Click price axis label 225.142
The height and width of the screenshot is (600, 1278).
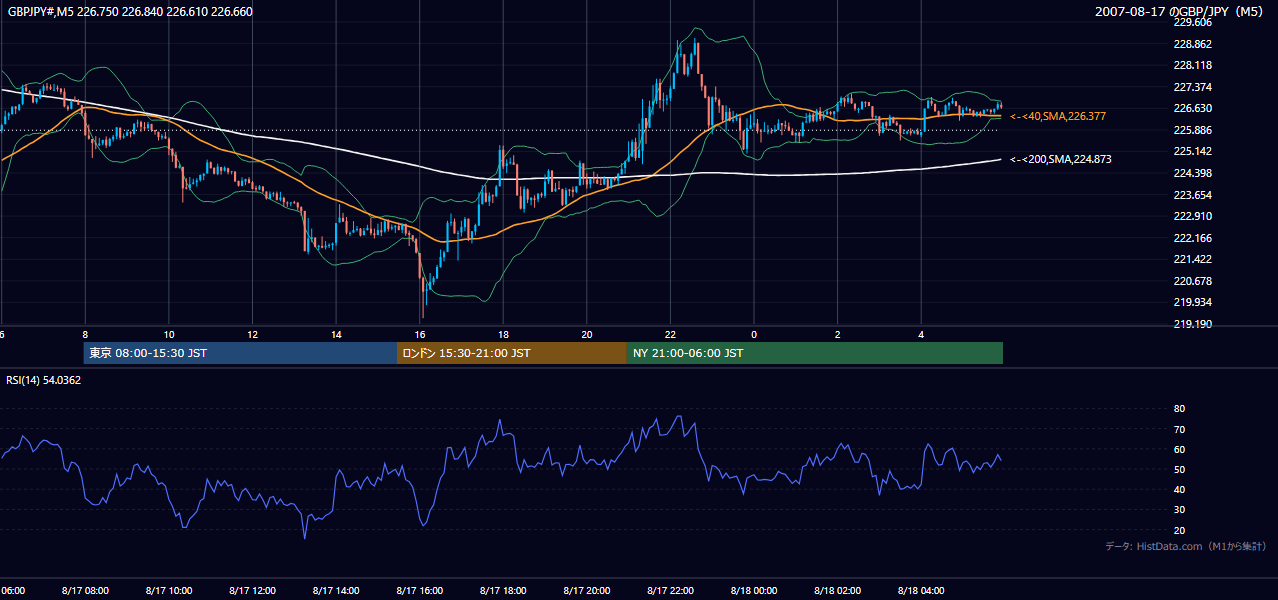(x=1192, y=152)
